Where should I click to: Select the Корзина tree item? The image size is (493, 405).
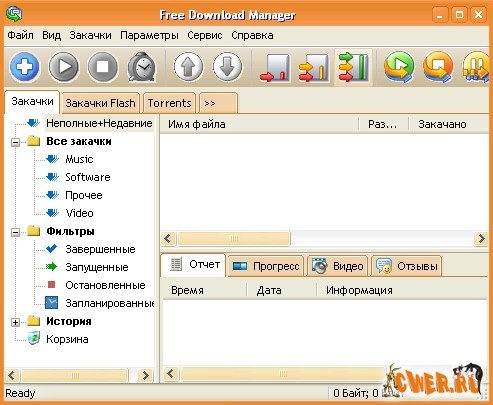pyautogui.click(x=67, y=339)
